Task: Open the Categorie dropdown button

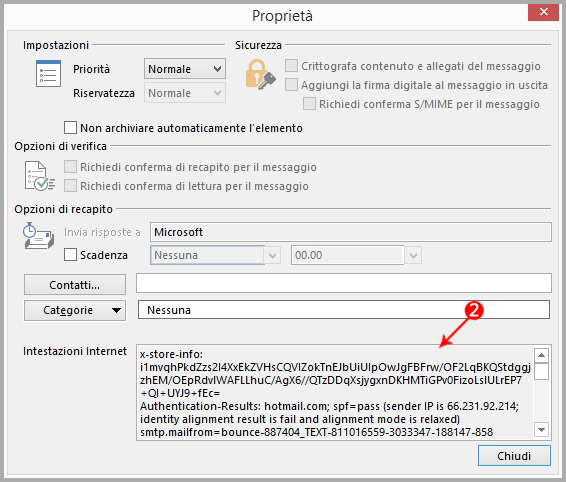Action: click(x=75, y=310)
